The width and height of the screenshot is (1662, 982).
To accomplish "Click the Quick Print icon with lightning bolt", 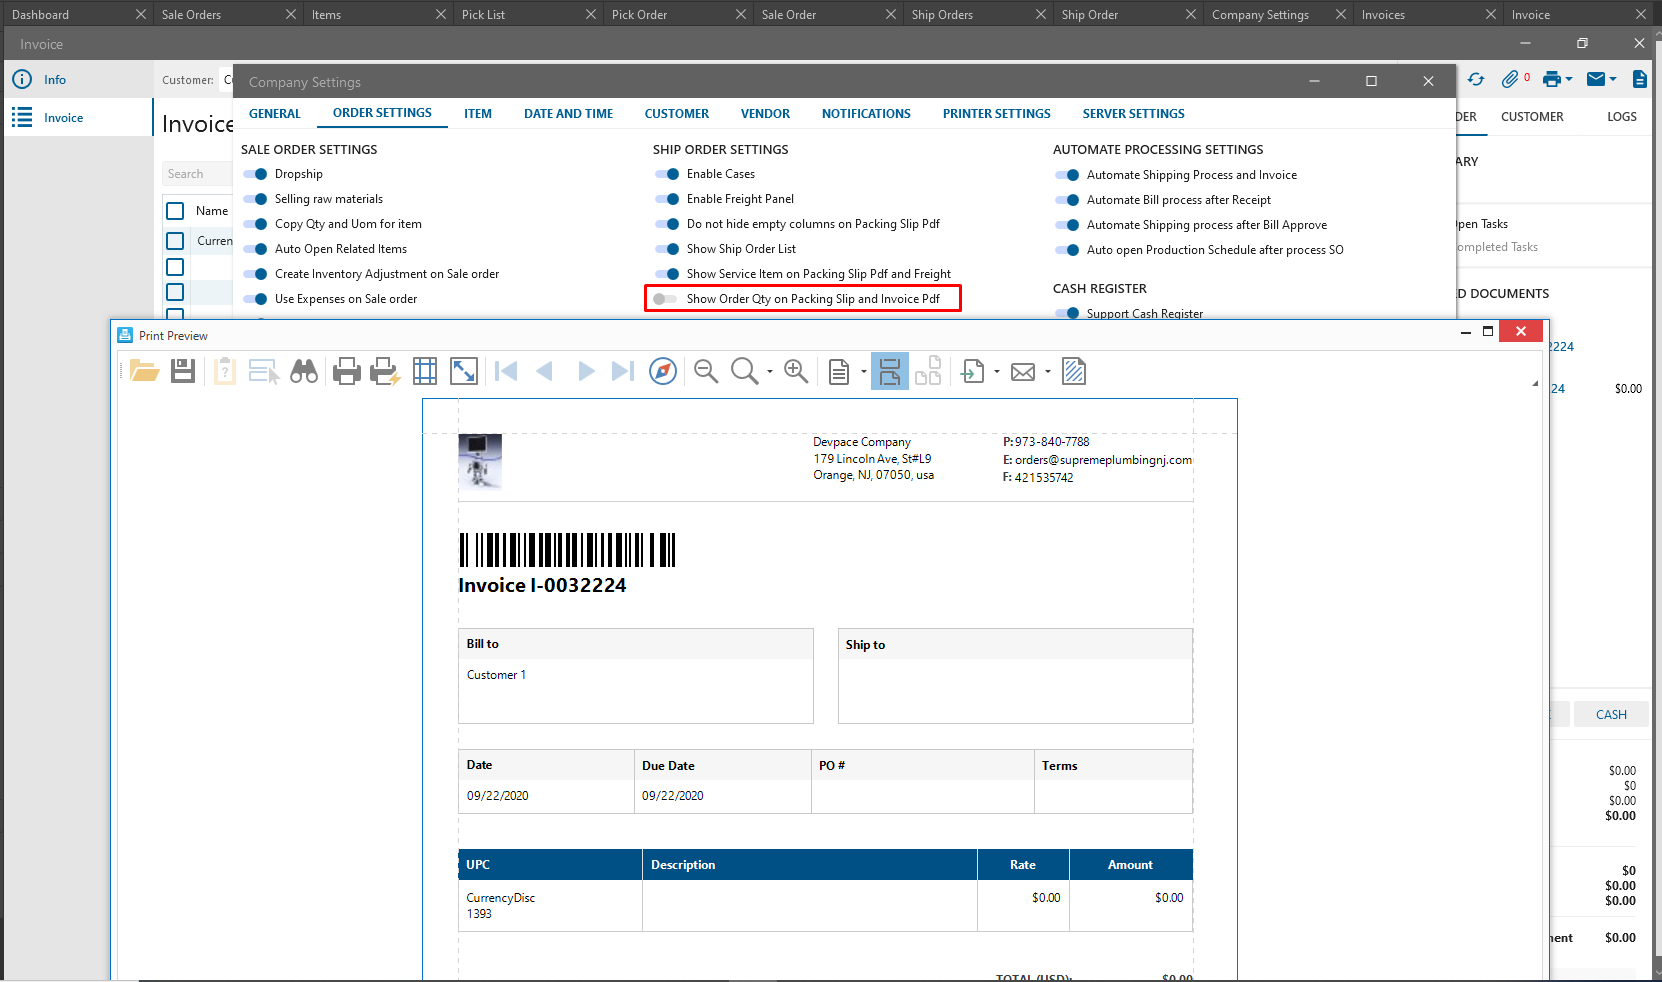I will pos(385,372).
